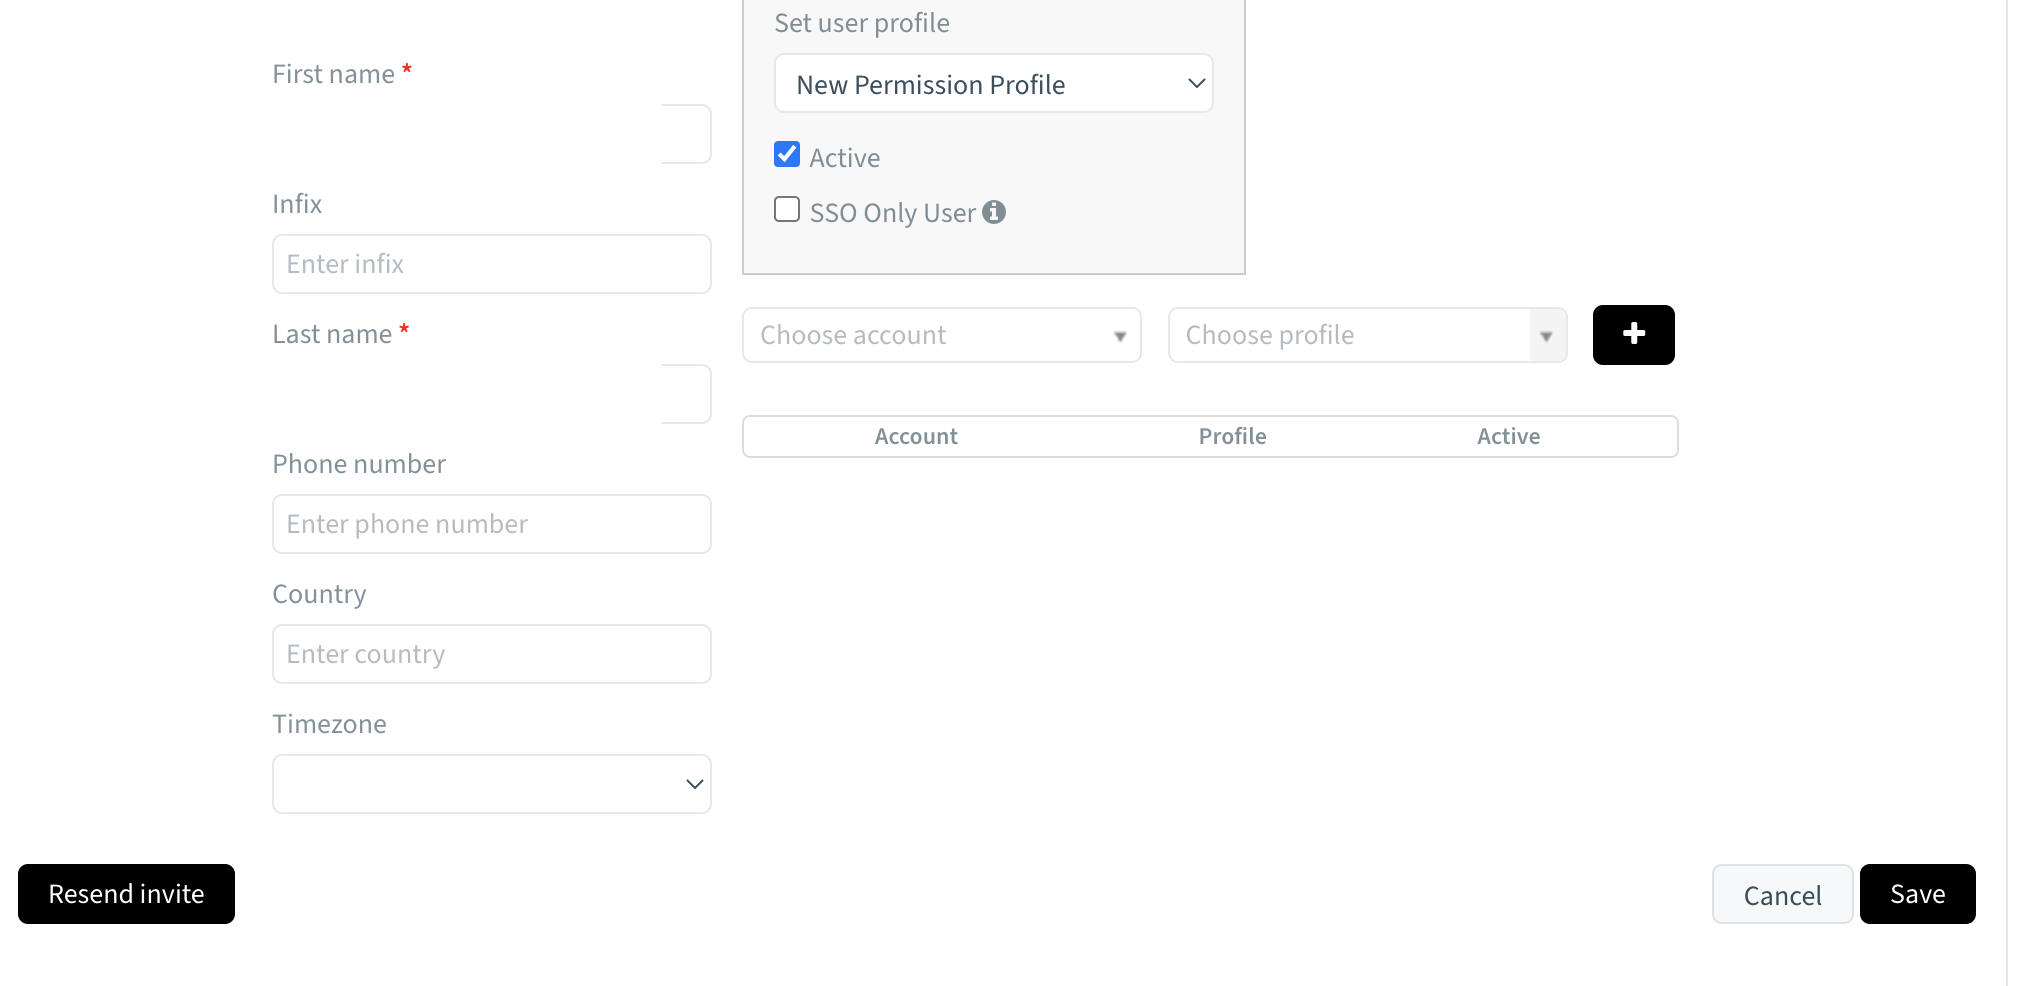Click the Timezone dropdown chevron
This screenshot has height=986, width=2036.
tap(693, 784)
